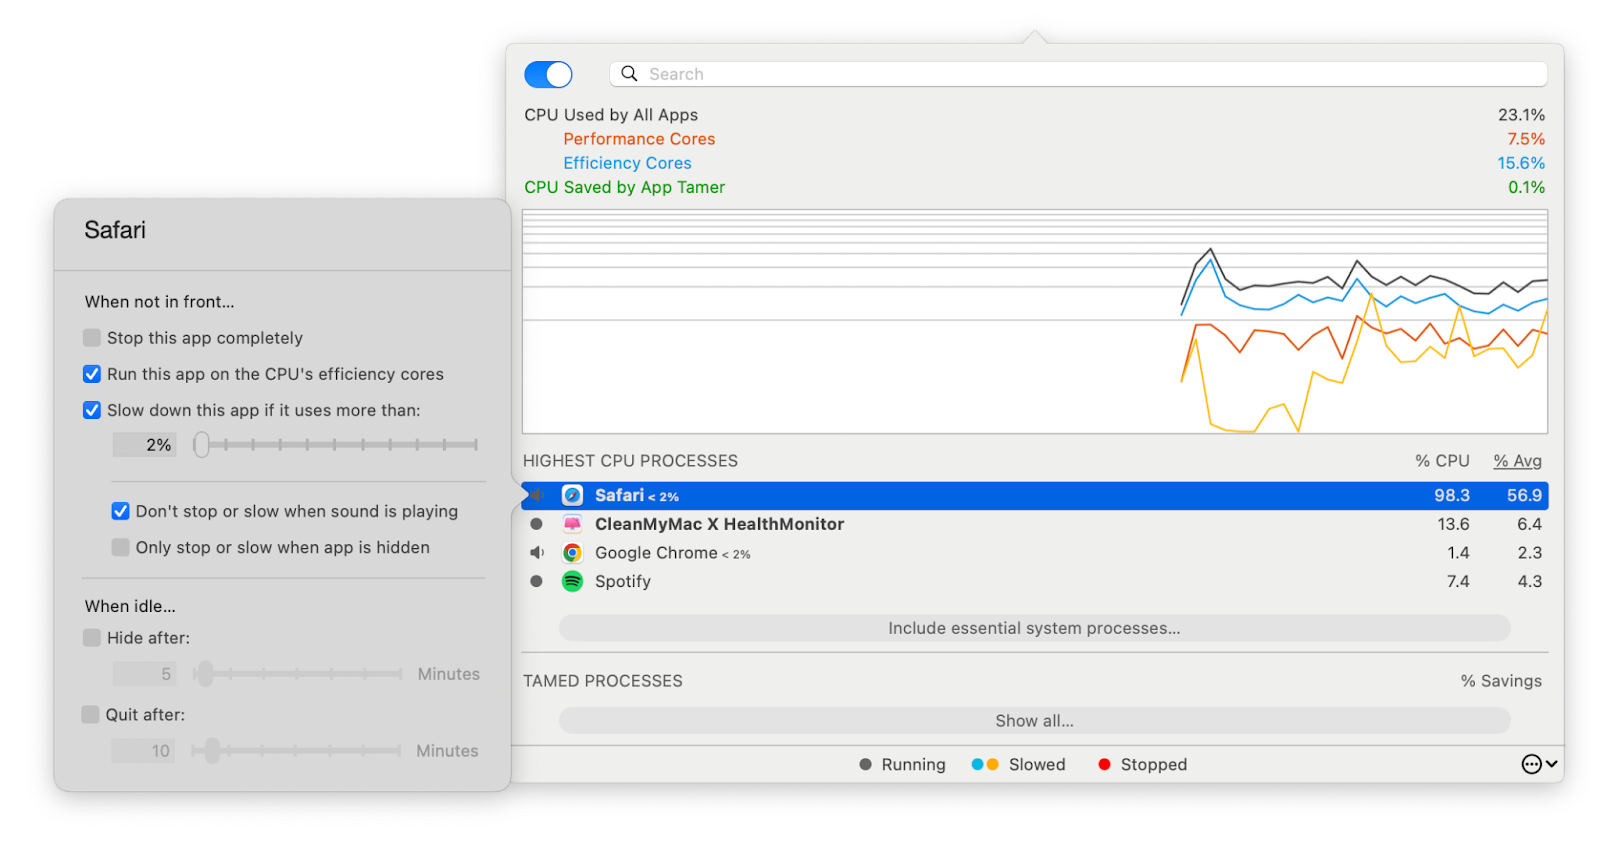The width and height of the screenshot is (1600, 852).
Task: Click the blue-orange Slowed legend dots
Action: [x=985, y=764]
